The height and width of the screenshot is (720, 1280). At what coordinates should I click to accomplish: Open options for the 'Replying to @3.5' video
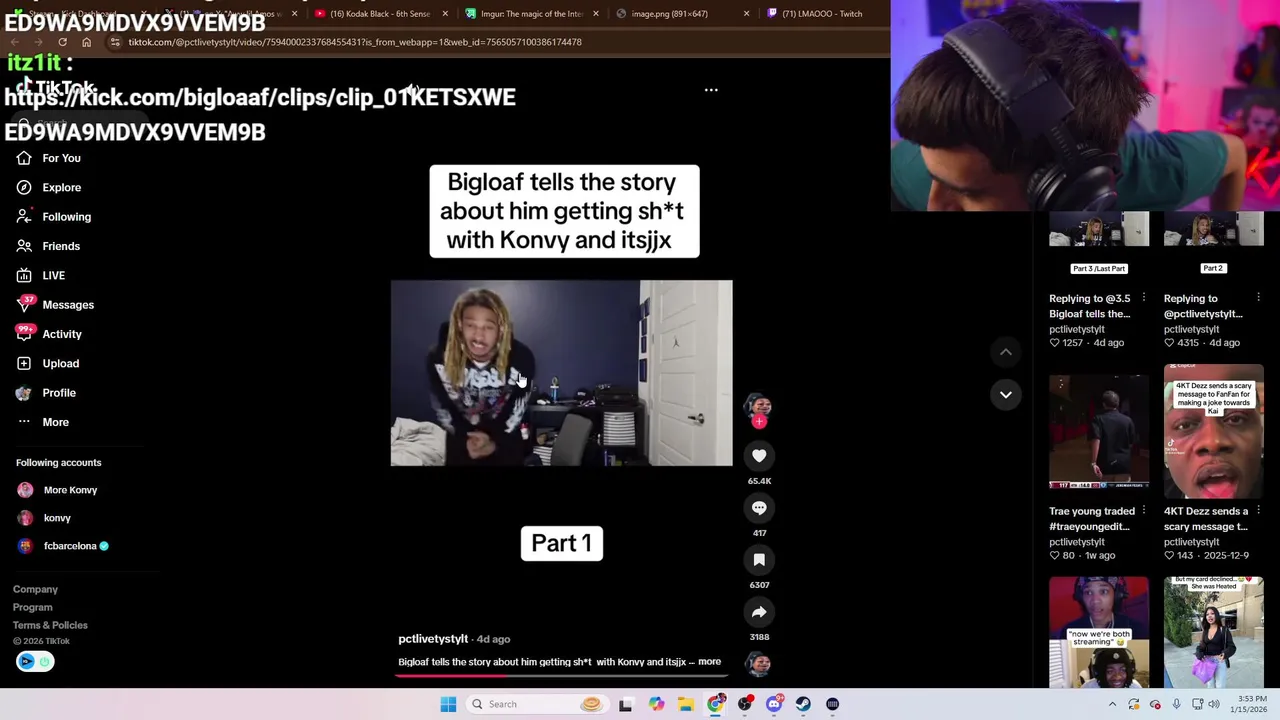1143,298
